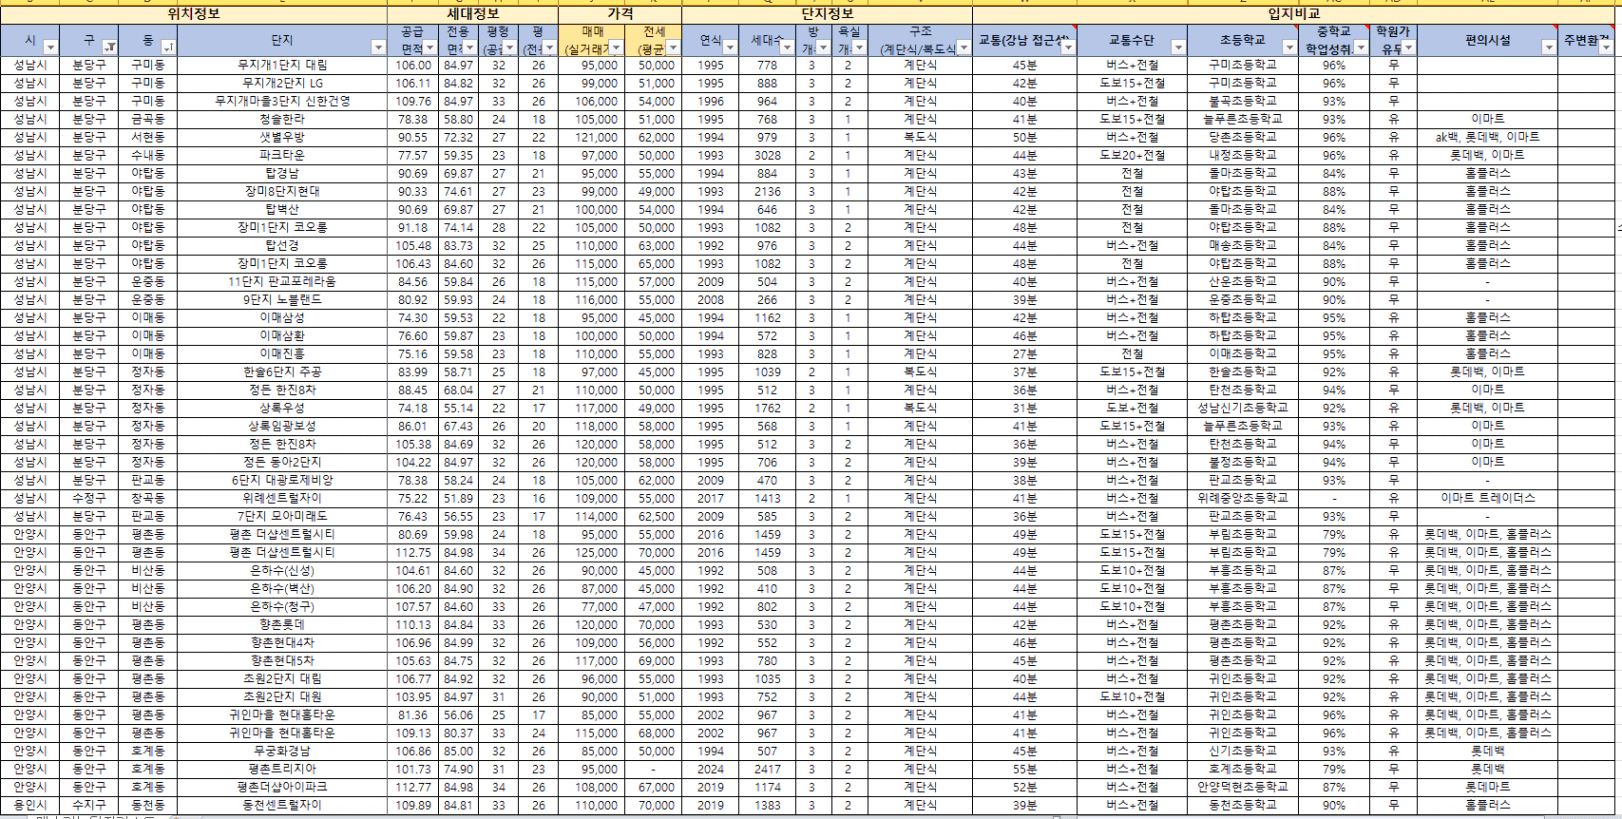Select the 무궁화경남 cell
Viewport: 1622px width, 819px height.
[x=282, y=751]
